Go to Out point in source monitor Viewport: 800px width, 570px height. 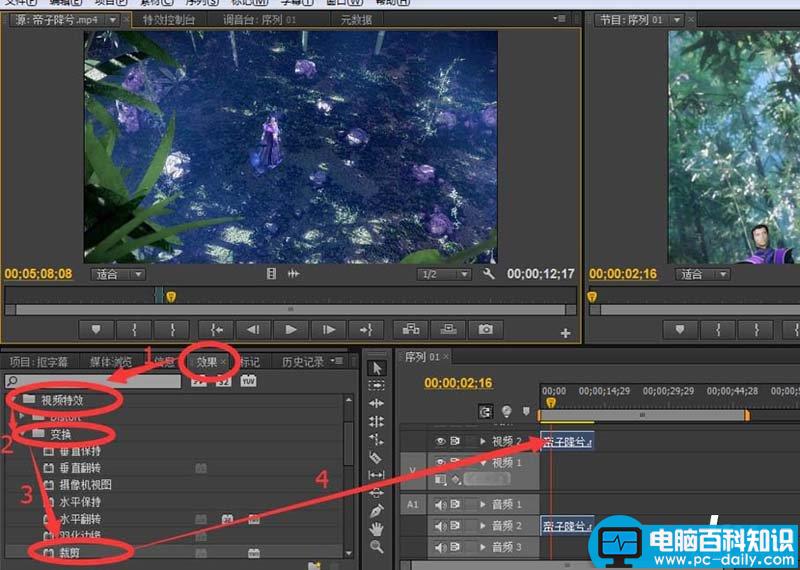(x=367, y=330)
